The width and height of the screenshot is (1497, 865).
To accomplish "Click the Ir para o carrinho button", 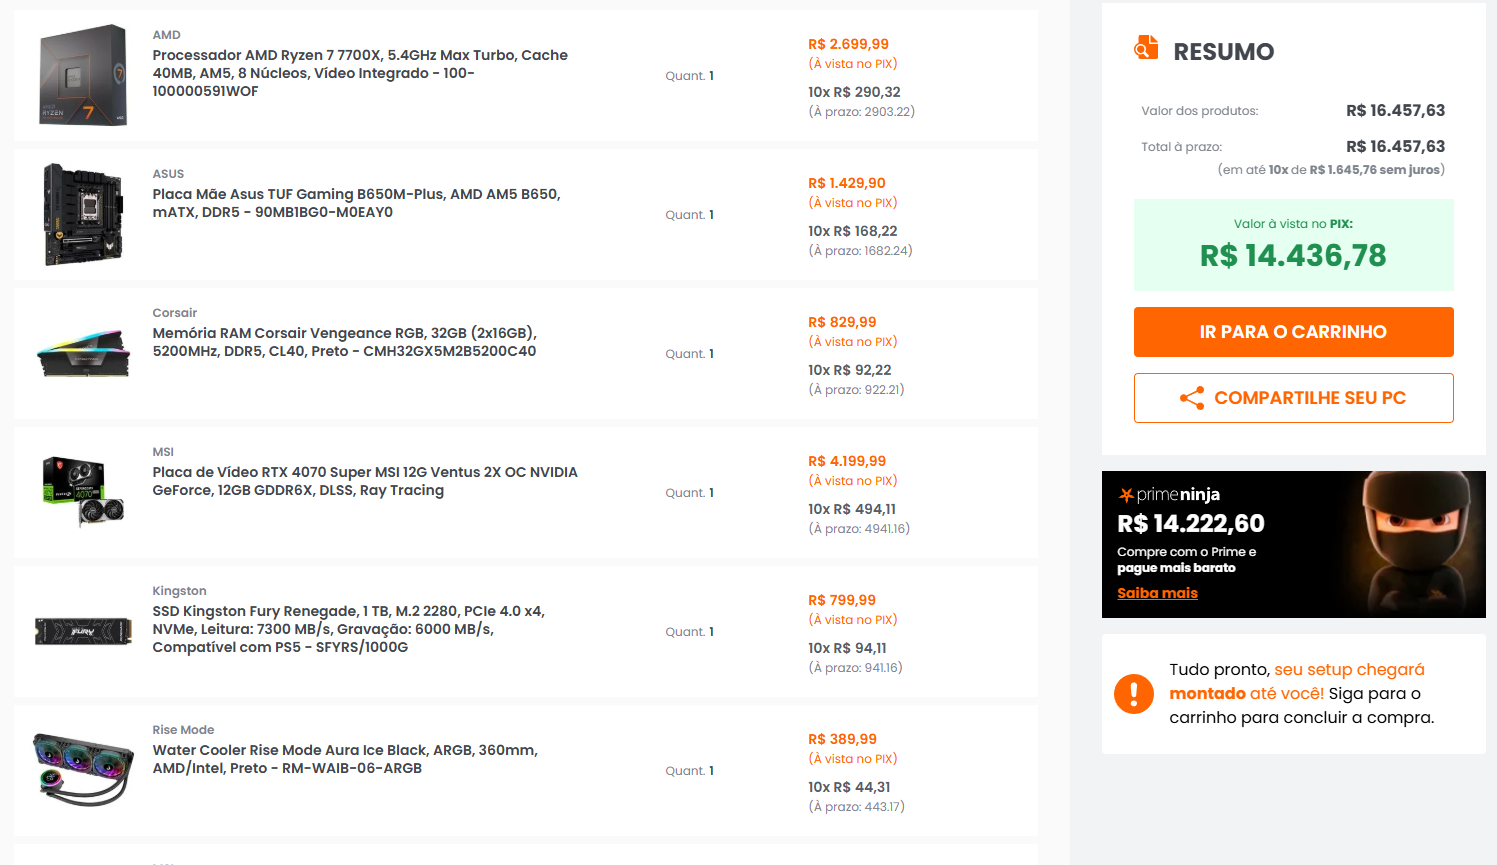I will click(x=1293, y=332).
